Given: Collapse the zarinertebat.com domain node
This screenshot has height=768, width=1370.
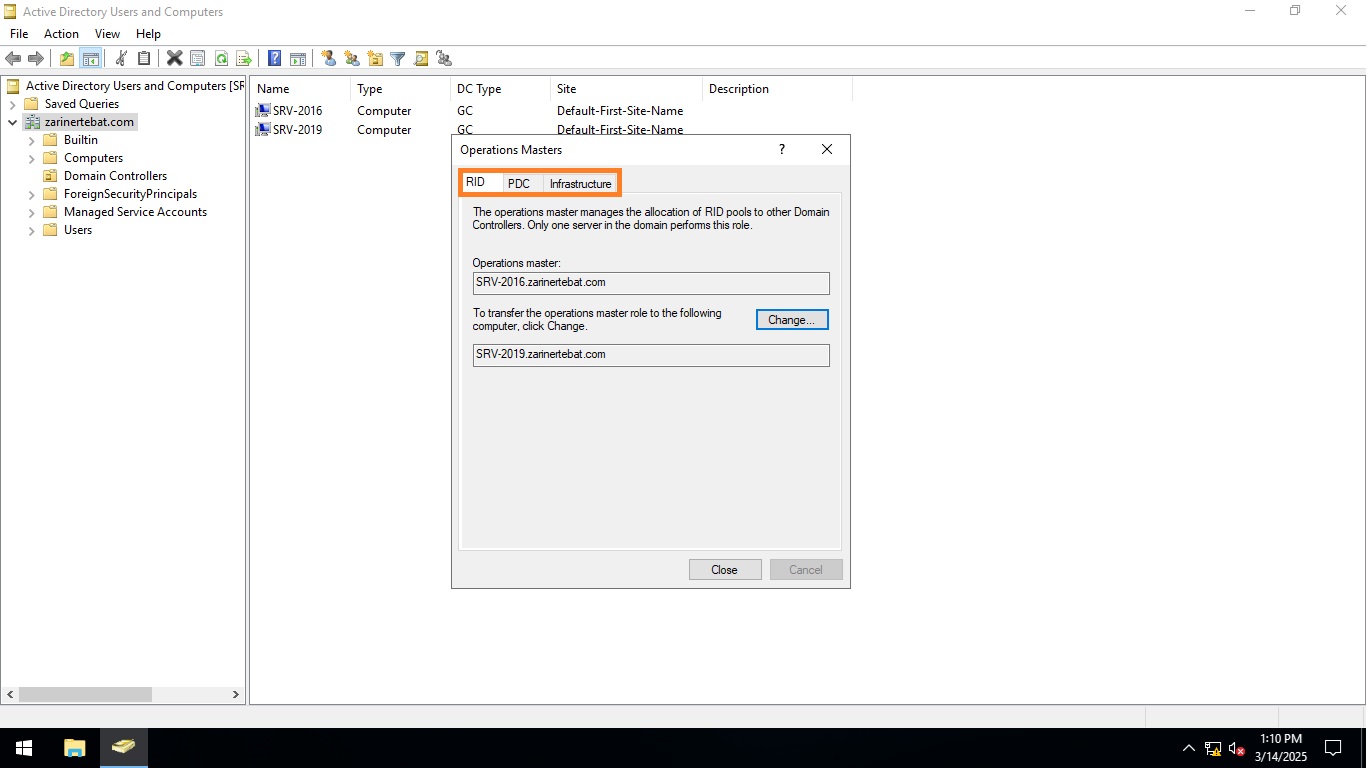Looking at the screenshot, I should pyautogui.click(x=12, y=122).
